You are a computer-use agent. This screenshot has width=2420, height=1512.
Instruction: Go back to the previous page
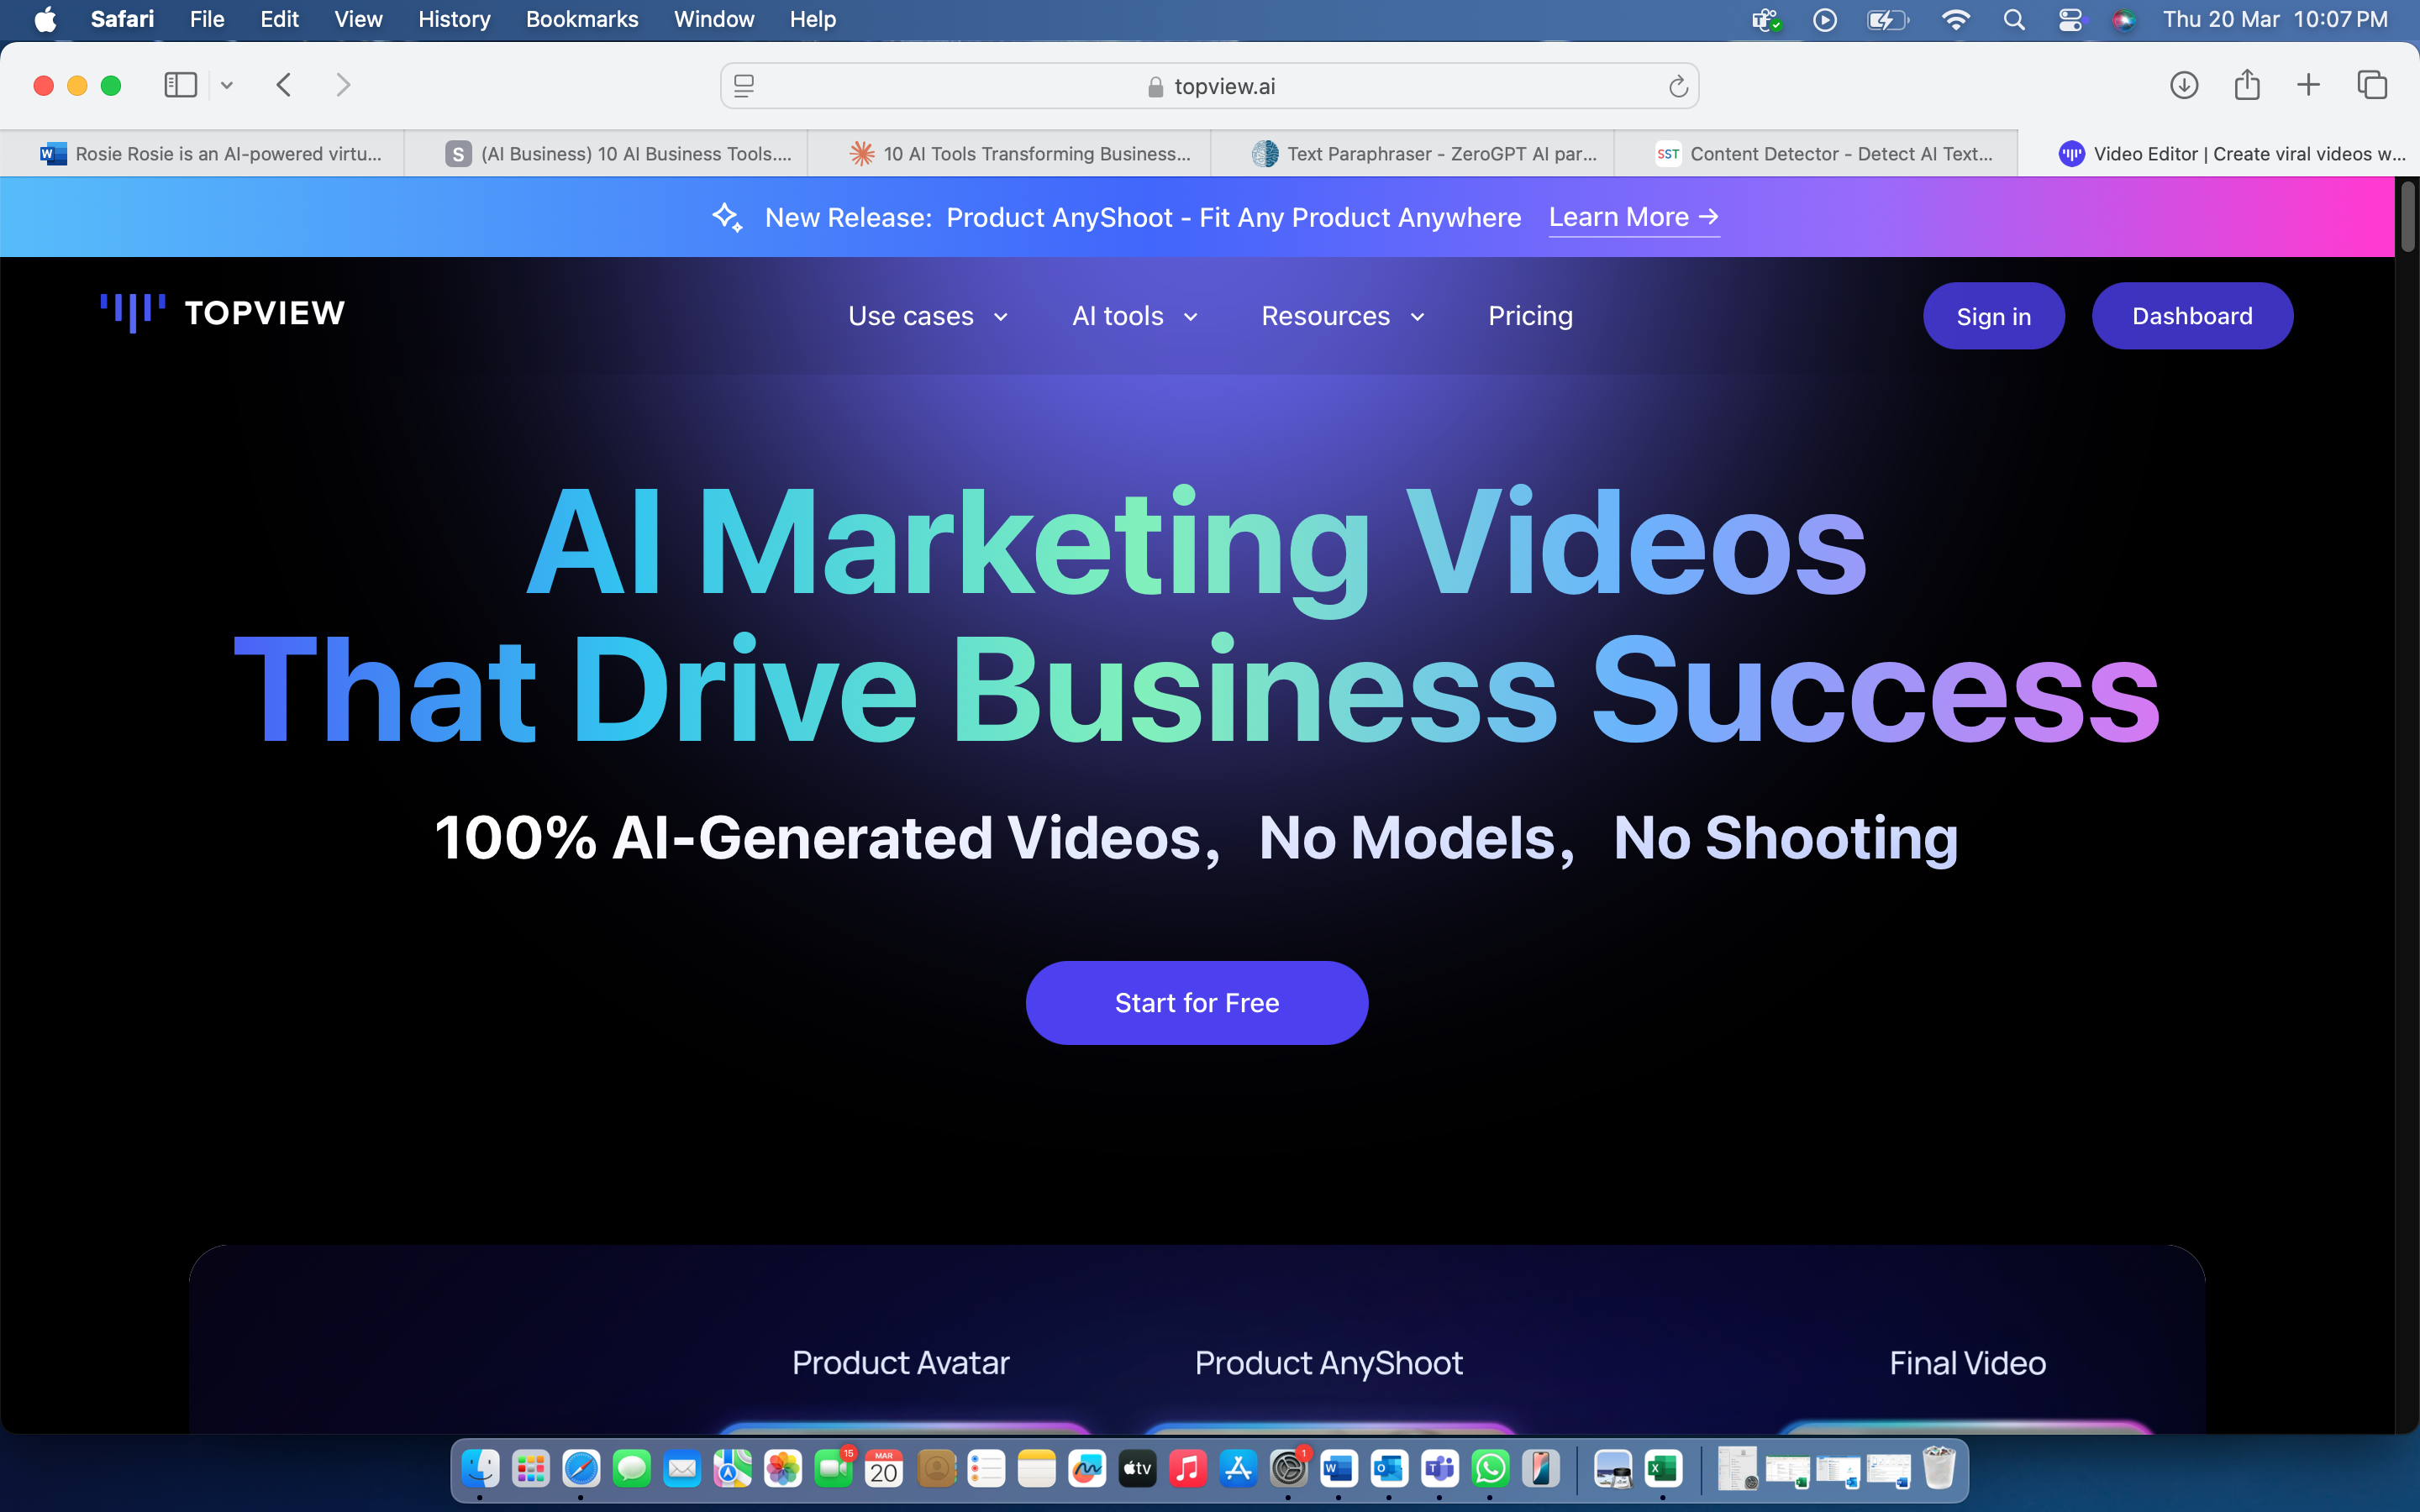(x=284, y=85)
